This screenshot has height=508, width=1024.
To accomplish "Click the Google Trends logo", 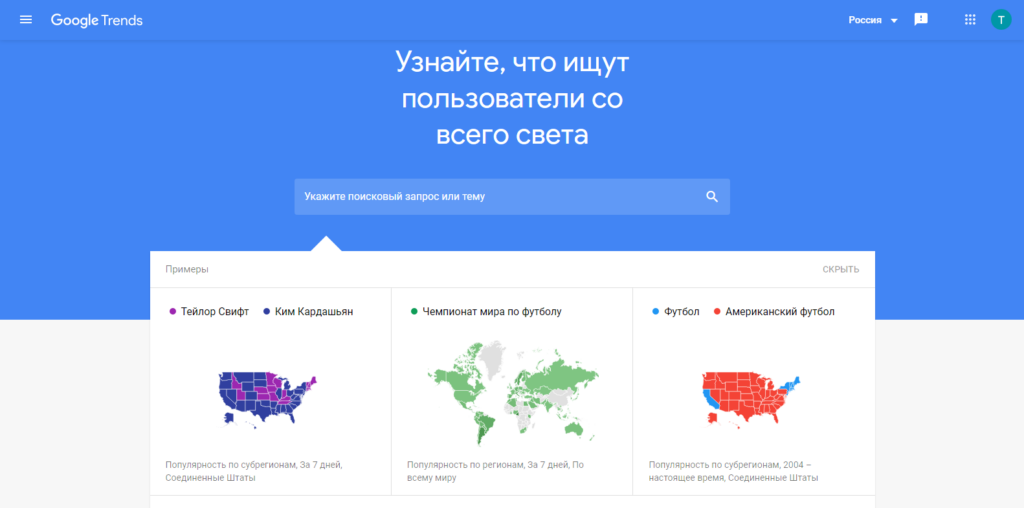I will [97, 20].
